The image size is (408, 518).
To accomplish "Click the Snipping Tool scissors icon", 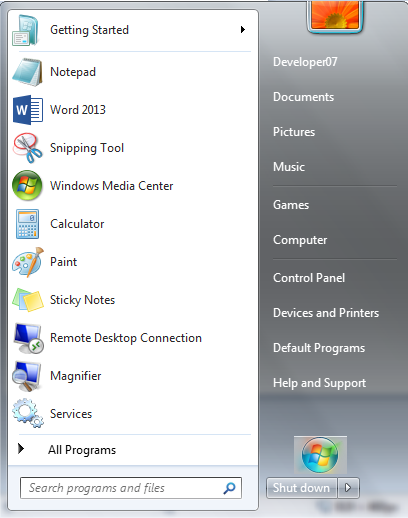I will pos(27,148).
